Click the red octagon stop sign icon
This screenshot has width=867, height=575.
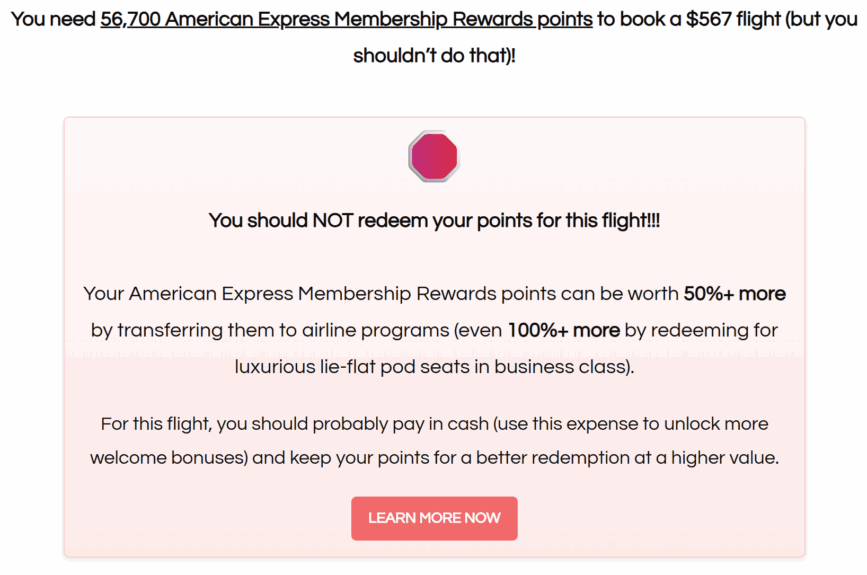434,156
